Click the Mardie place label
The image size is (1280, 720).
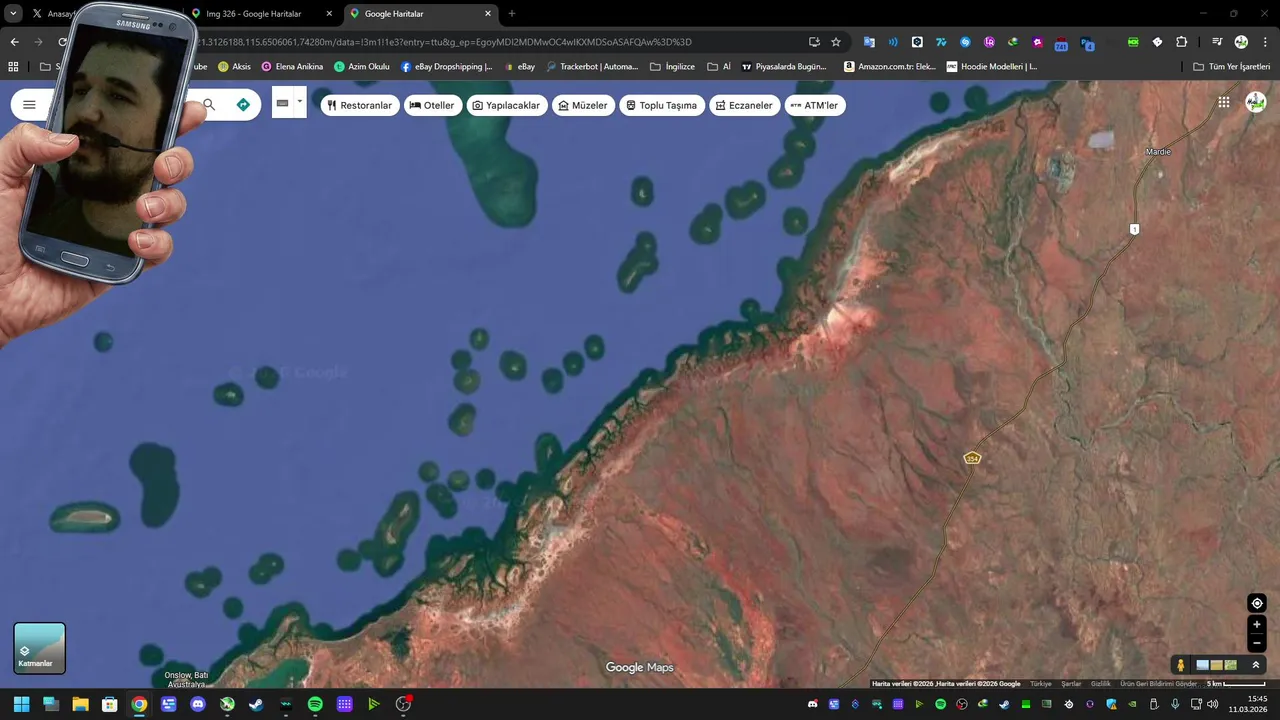tap(1158, 152)
